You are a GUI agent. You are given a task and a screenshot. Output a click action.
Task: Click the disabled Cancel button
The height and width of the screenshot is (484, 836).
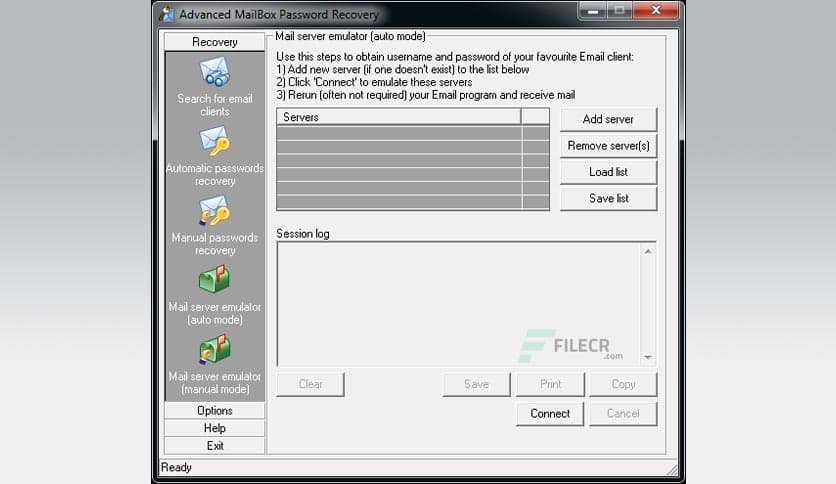pyautogui.click(x=623, y=414)
